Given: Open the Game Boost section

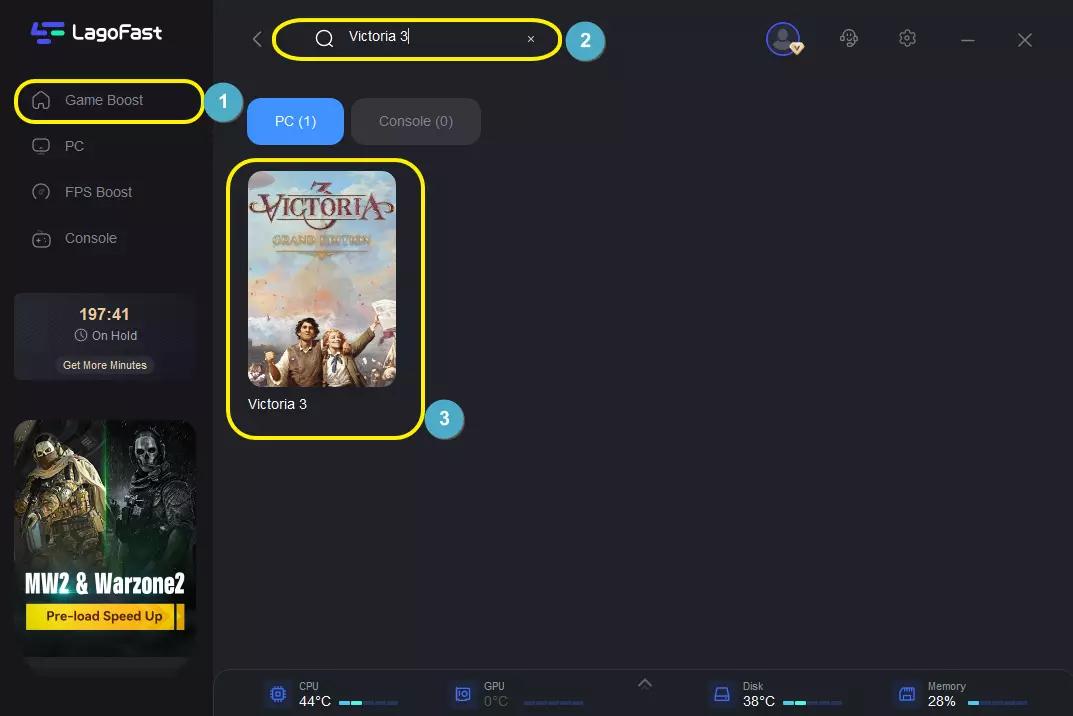Looking at the screenshot, I should [104, 100].
